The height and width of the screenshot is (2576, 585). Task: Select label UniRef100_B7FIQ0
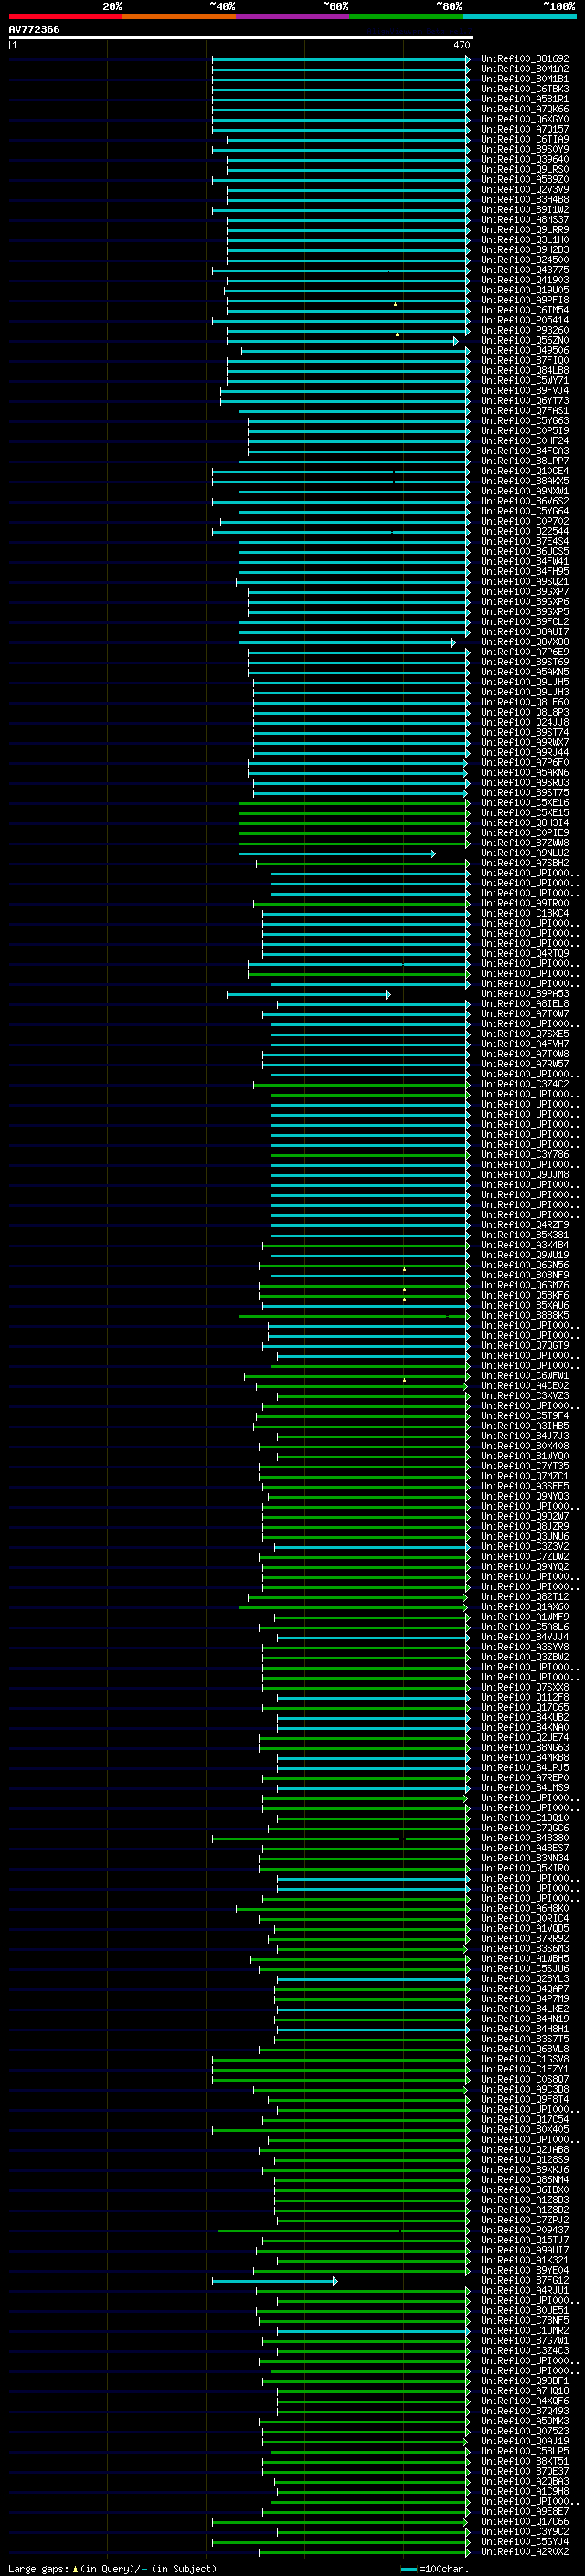[x=524, y=360]
